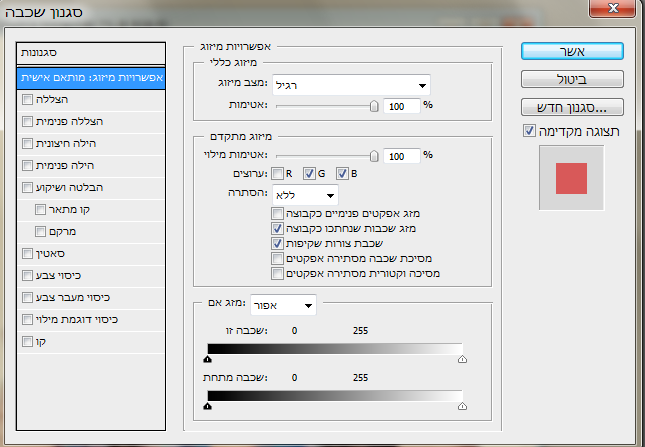Click the שכבה זו gradient bar
The height and width of the screenshot is (447, 645).
pyautogui.click(x=335, y=349)
